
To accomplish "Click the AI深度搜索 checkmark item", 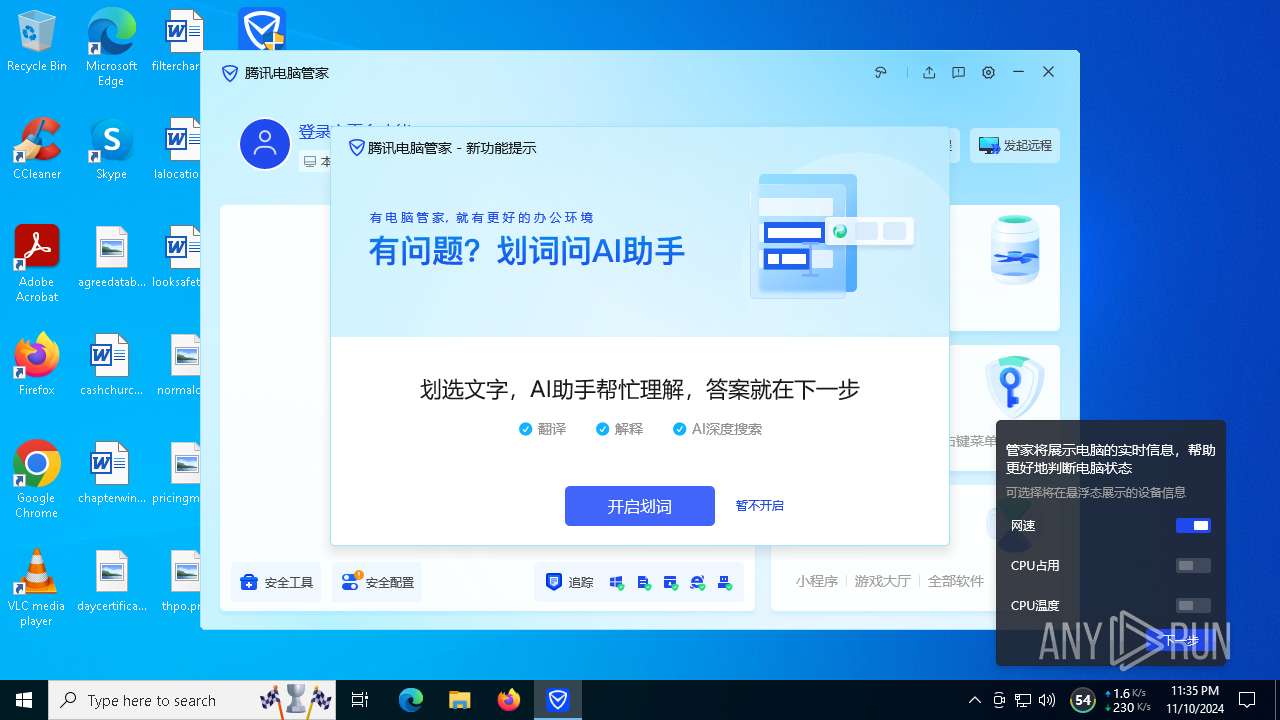I will pyautogui.click(x=717, y=429).
